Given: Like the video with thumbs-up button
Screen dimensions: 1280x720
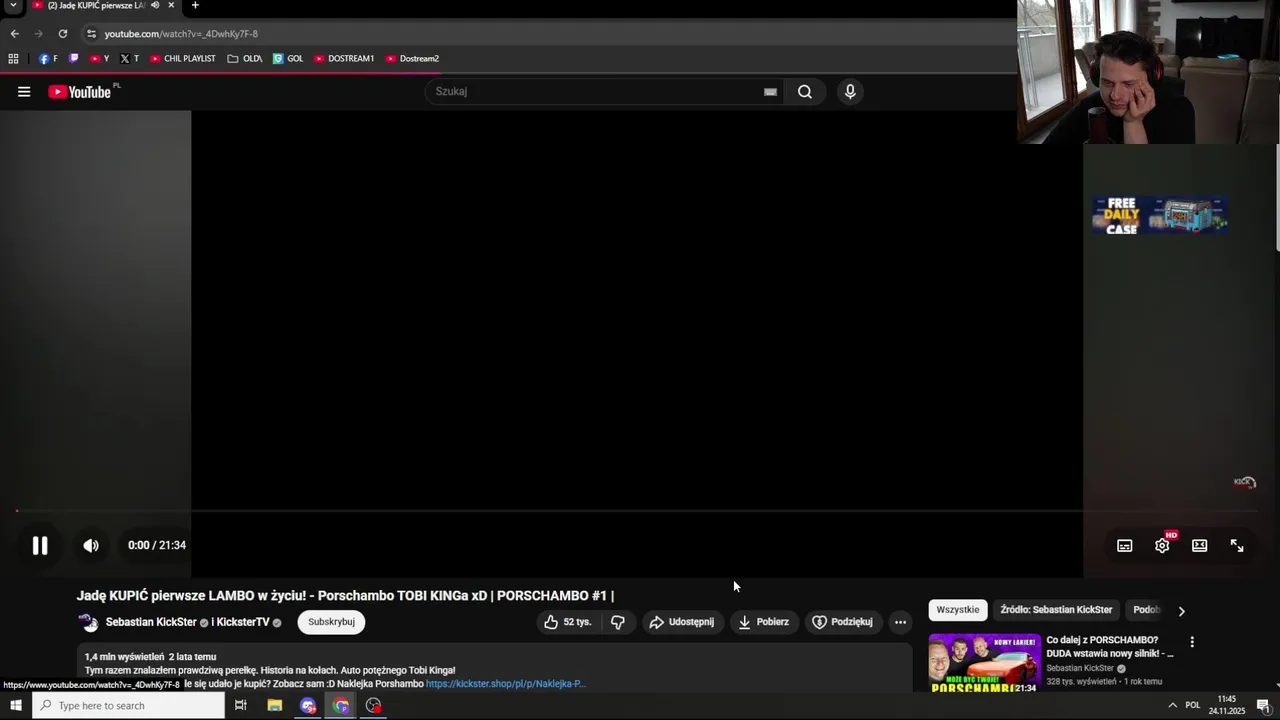Looking at the screenshot, I should (x=567, y=622).
